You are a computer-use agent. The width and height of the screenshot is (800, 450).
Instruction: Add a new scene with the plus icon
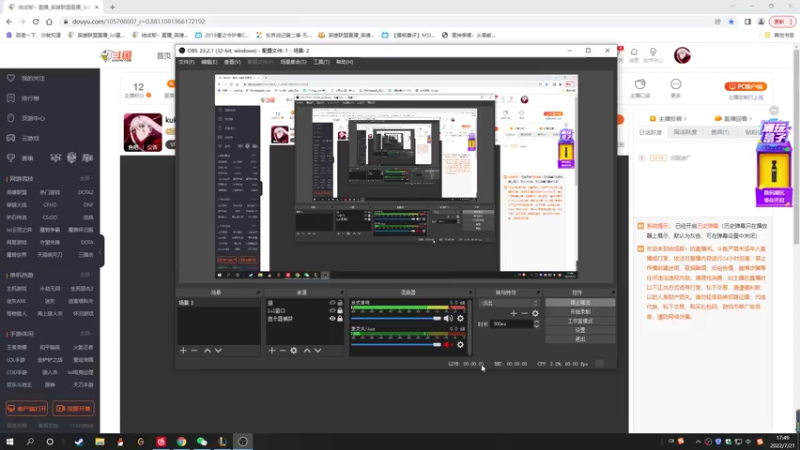pos(183,351)
